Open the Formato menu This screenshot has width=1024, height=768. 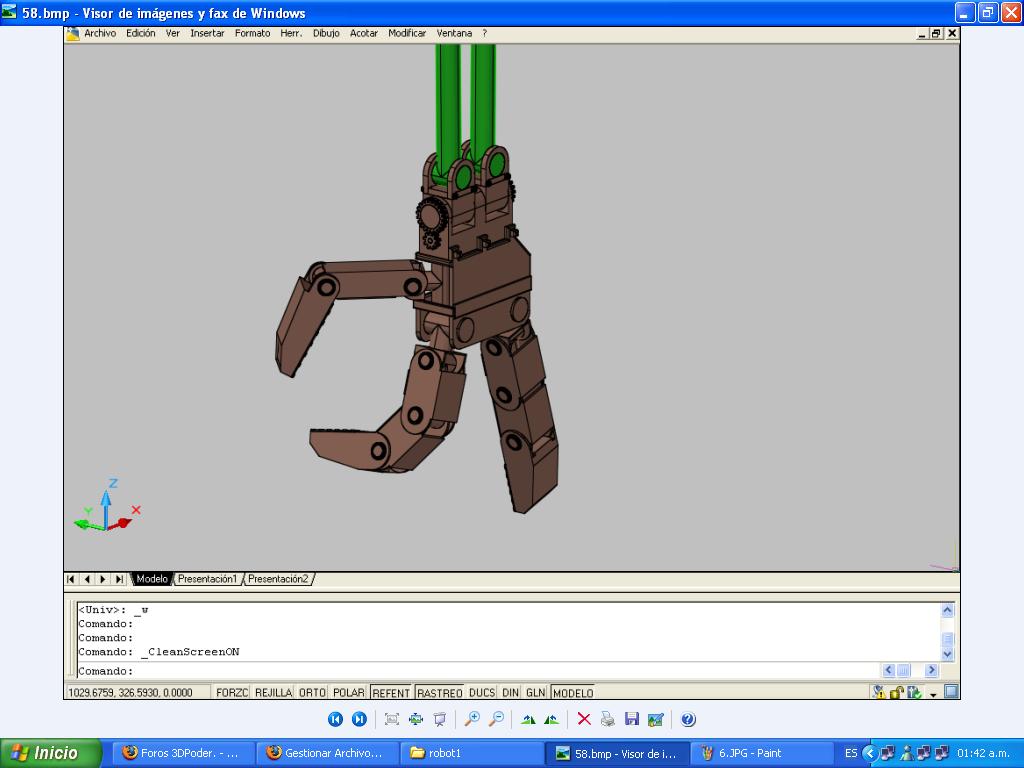[252, 33]
